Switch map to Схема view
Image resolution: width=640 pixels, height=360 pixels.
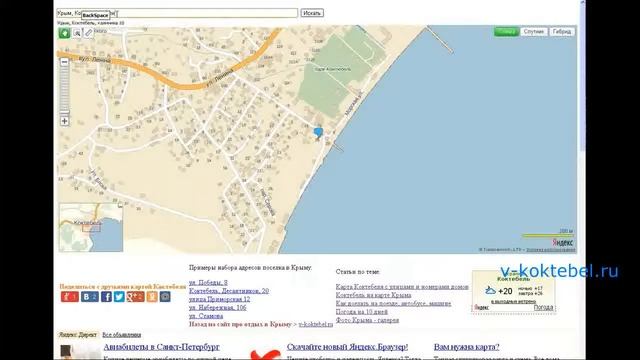506,32
